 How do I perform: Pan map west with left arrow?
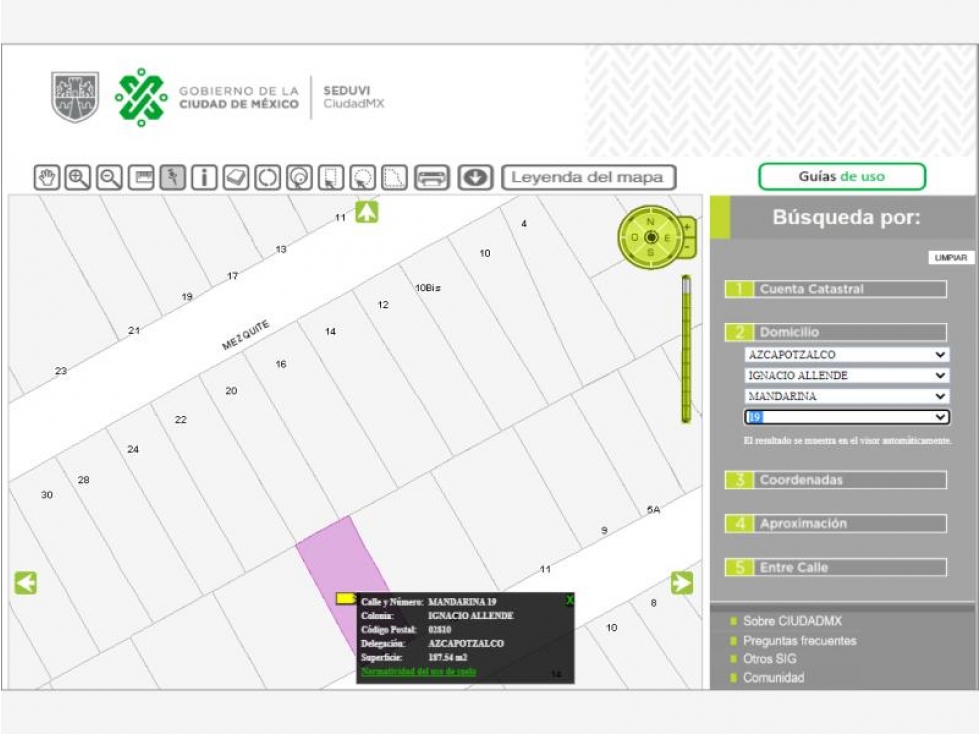(x=26, y=583)
